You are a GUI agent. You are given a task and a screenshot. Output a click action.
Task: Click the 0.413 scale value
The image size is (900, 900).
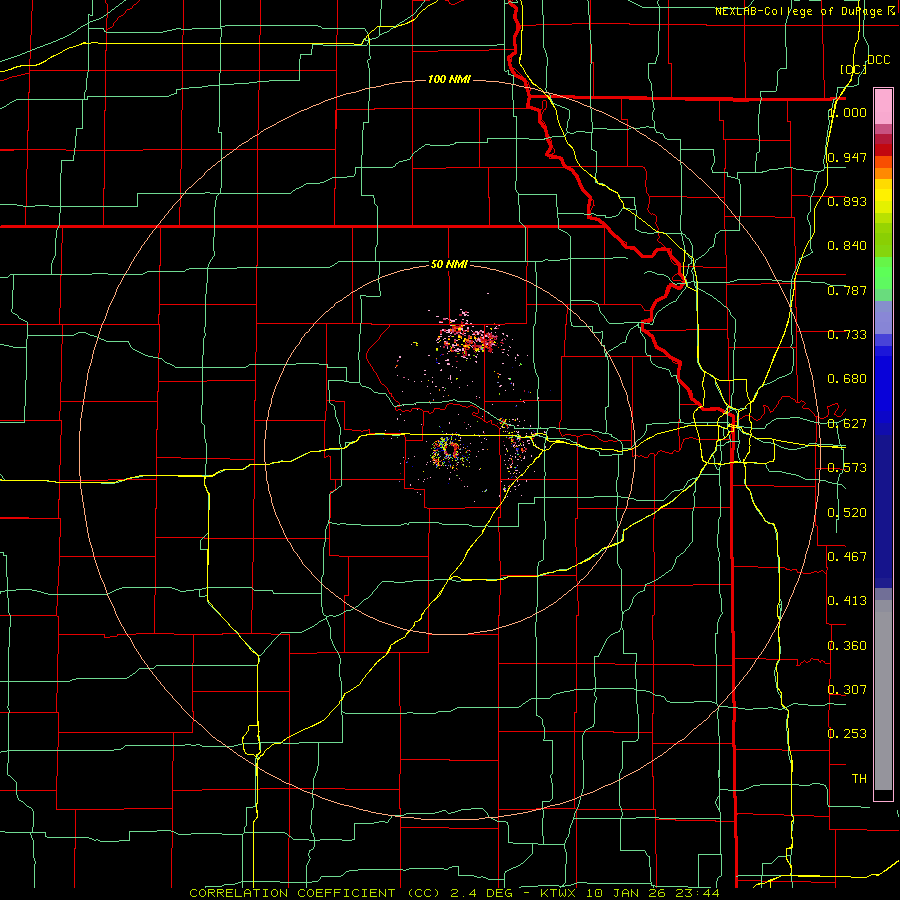[x=847, y=601]
